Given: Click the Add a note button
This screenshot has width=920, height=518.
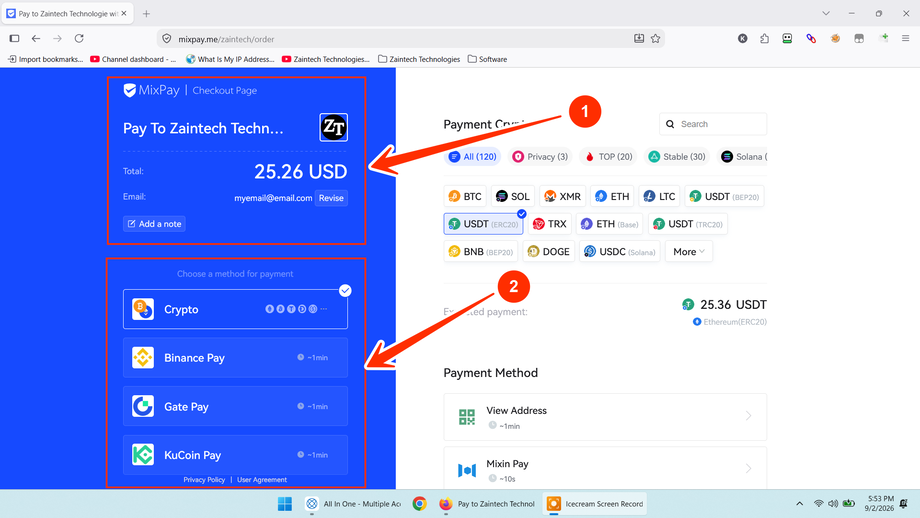Looking at the screenshot, I should [154, 224].
